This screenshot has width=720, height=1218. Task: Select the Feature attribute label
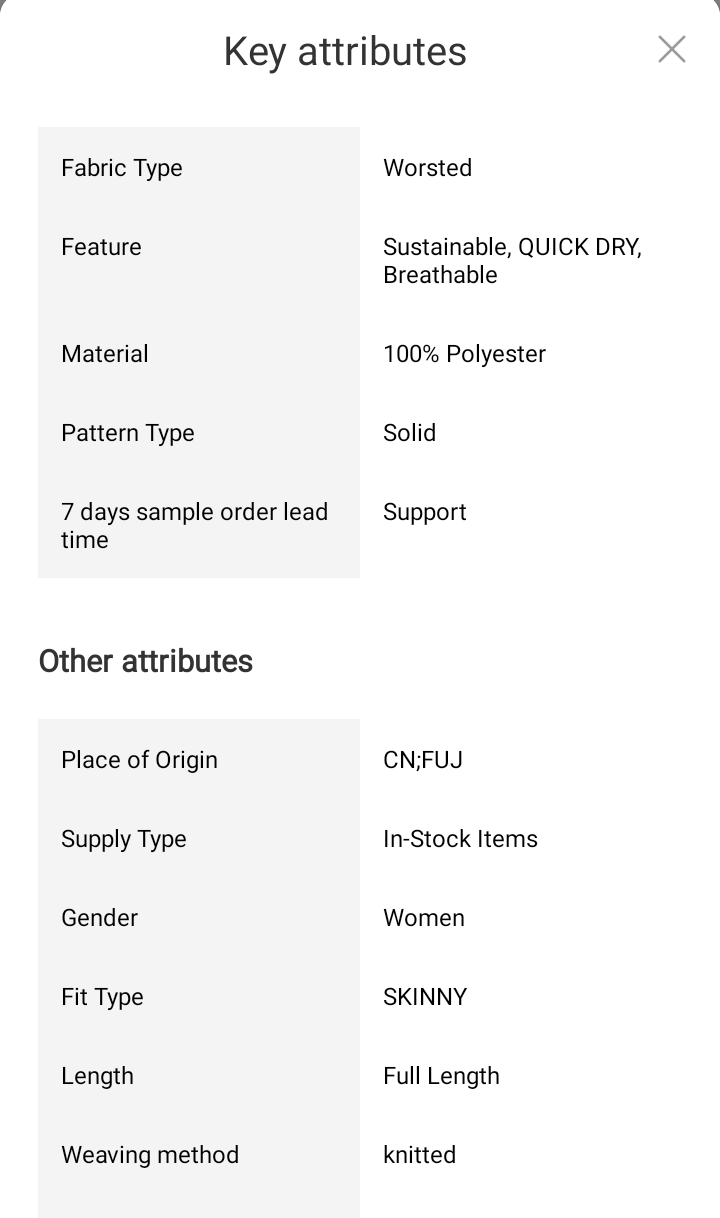(101, 247)
